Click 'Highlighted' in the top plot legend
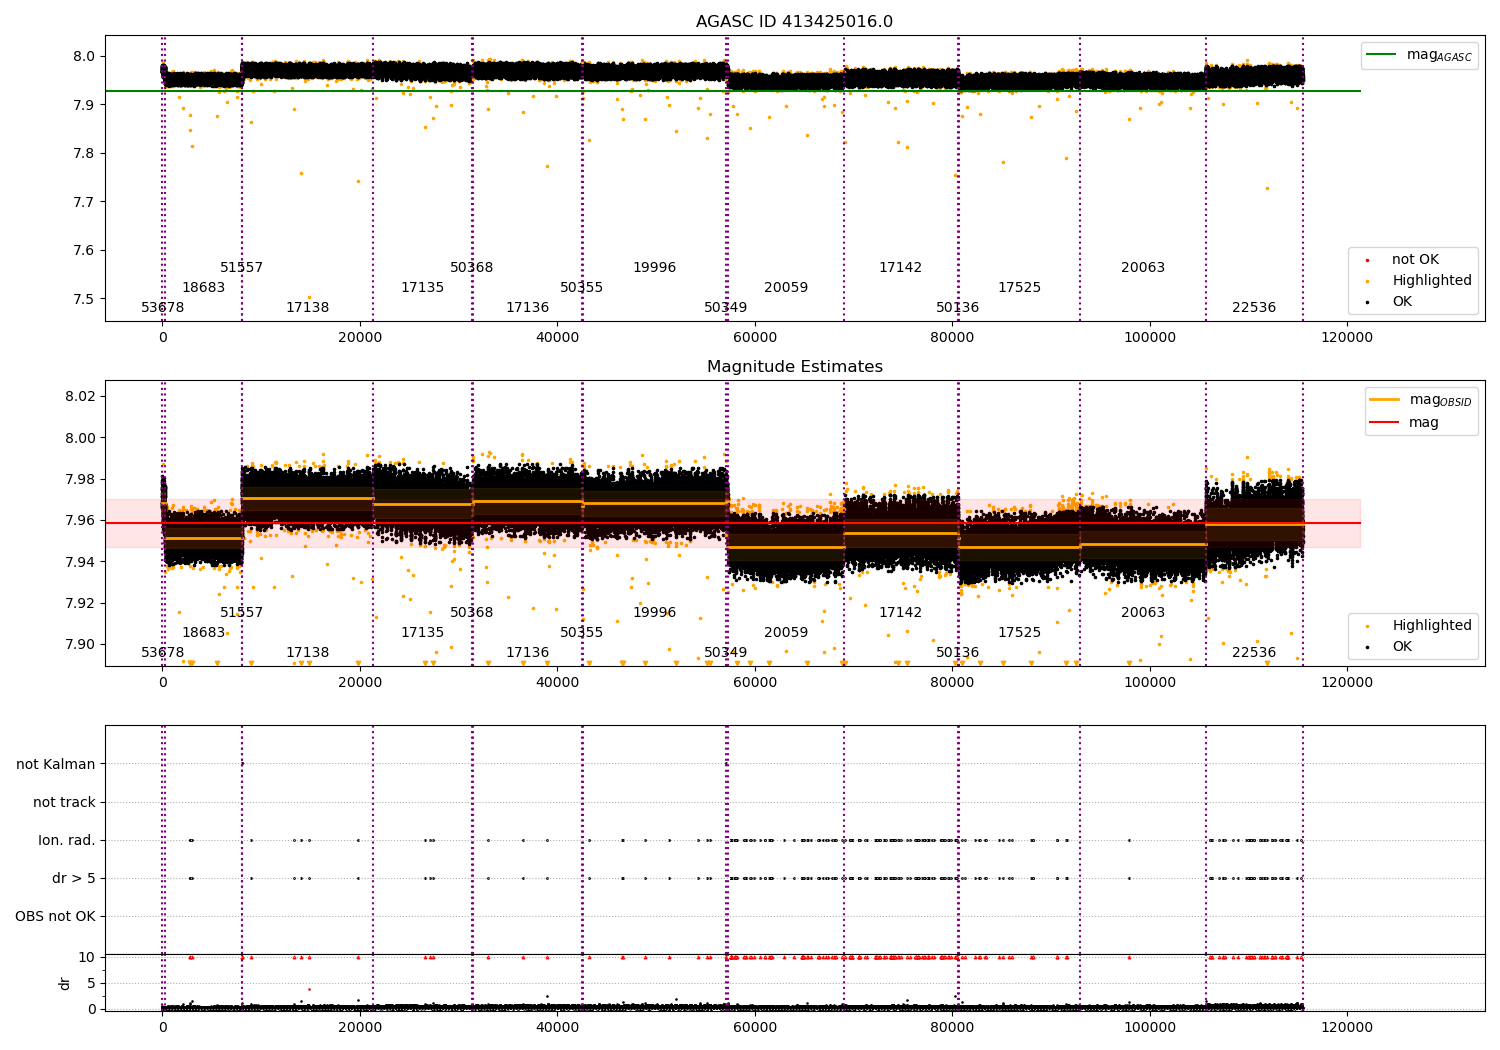The height and width of the screenshot is (1050, 1500). (x=1419, y=281)
